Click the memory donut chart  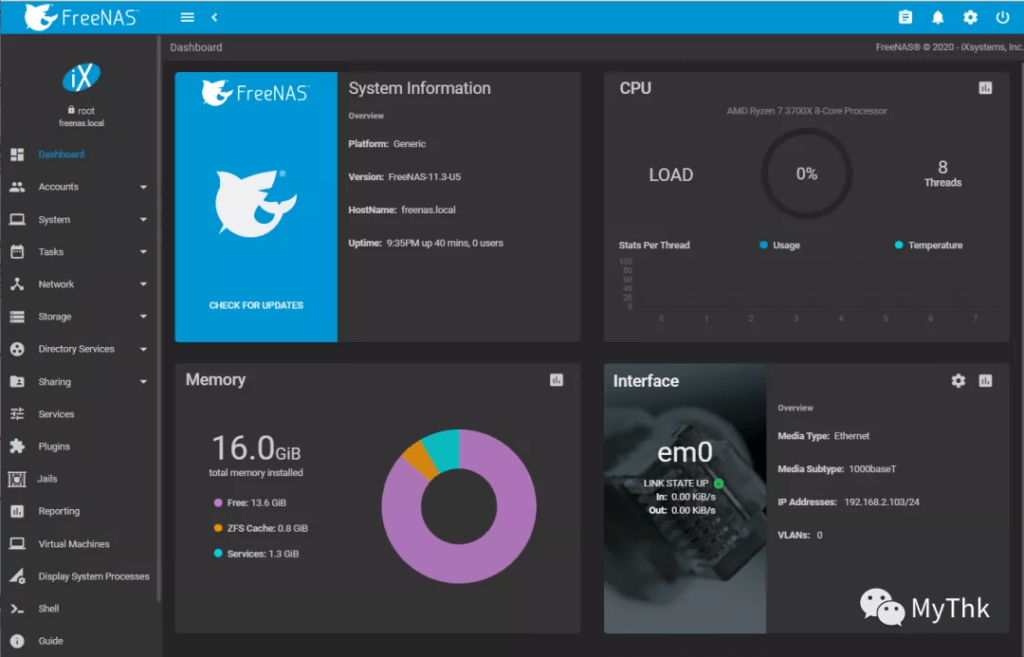click(x=458, y=506)
